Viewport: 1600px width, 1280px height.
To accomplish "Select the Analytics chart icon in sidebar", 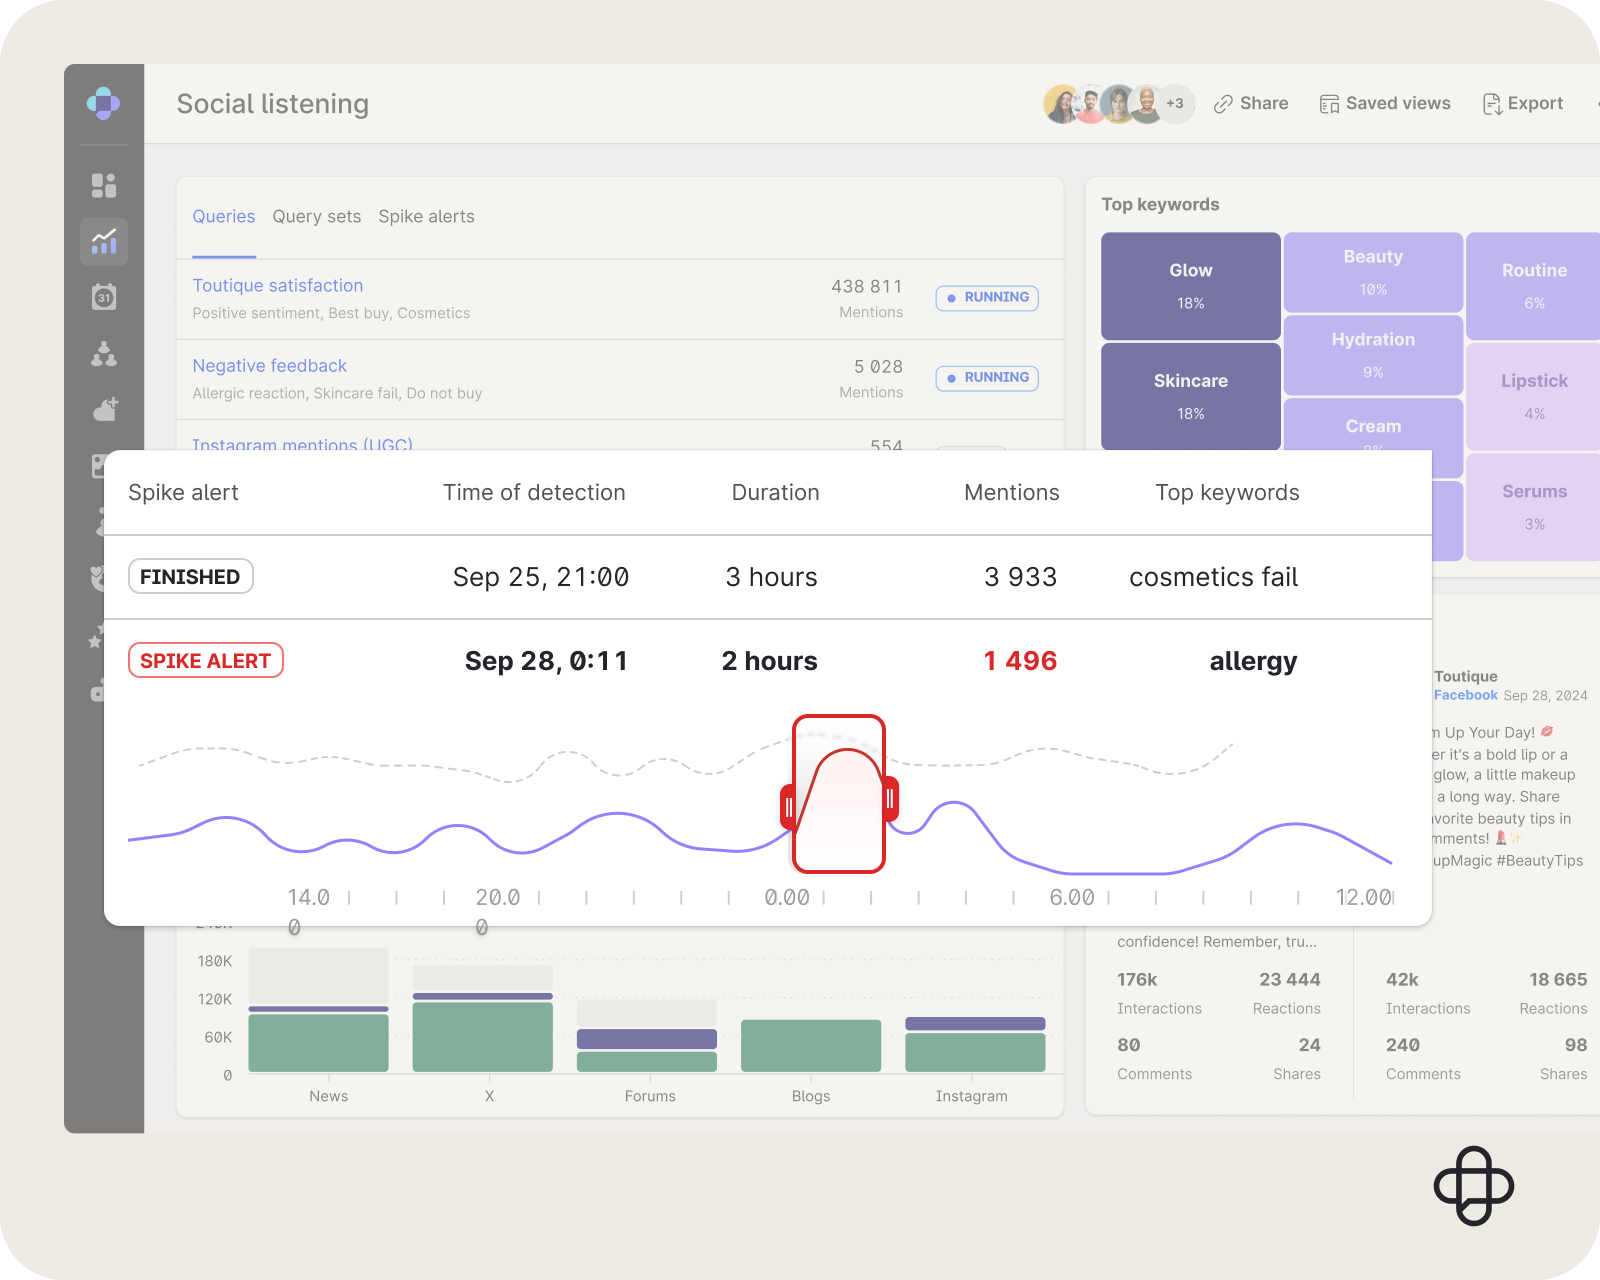I will pos(104,241).
